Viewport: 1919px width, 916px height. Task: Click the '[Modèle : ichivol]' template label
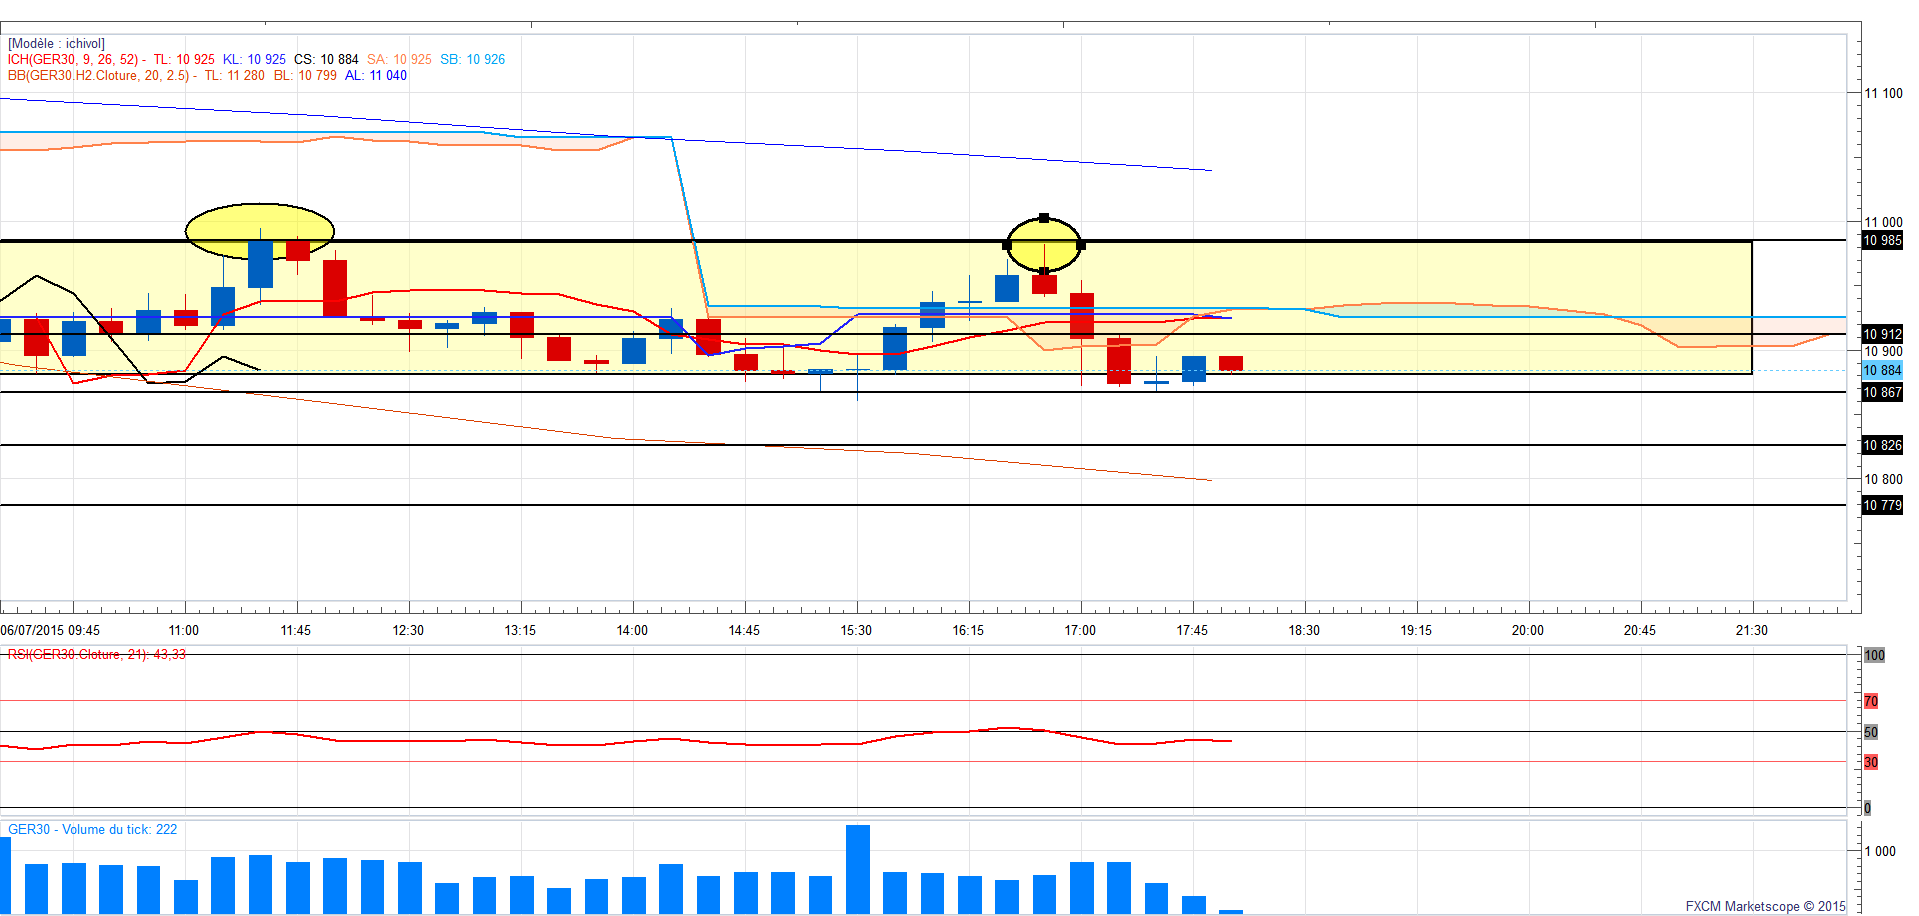pos(56,44)
